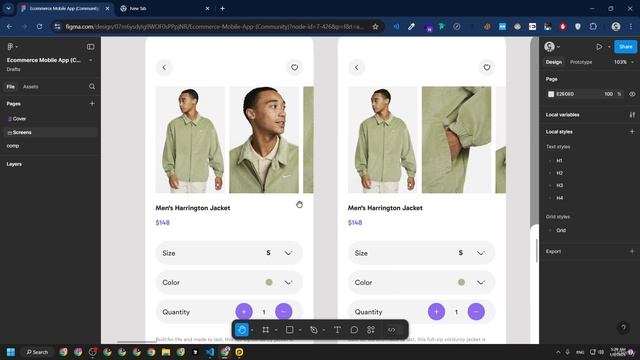Click back arrow on left phone screen

(x=164, y=67)
